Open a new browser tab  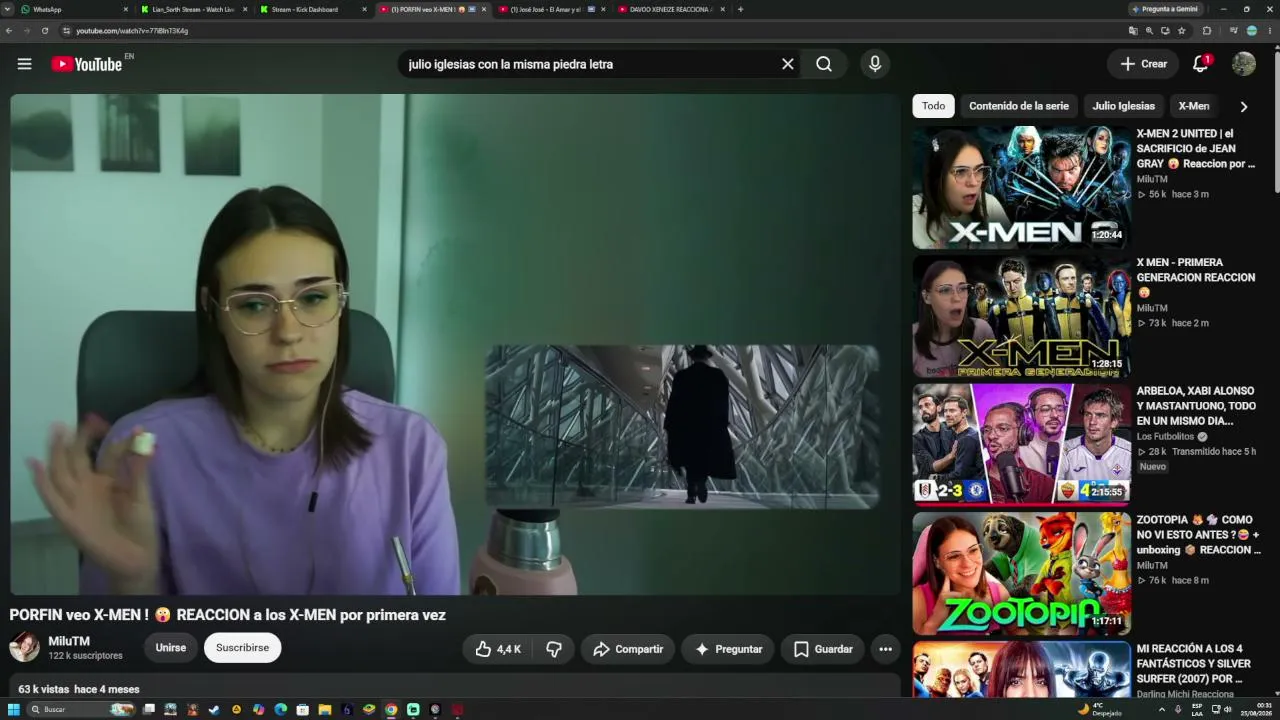pyautogui.click(x=740, y=9)
